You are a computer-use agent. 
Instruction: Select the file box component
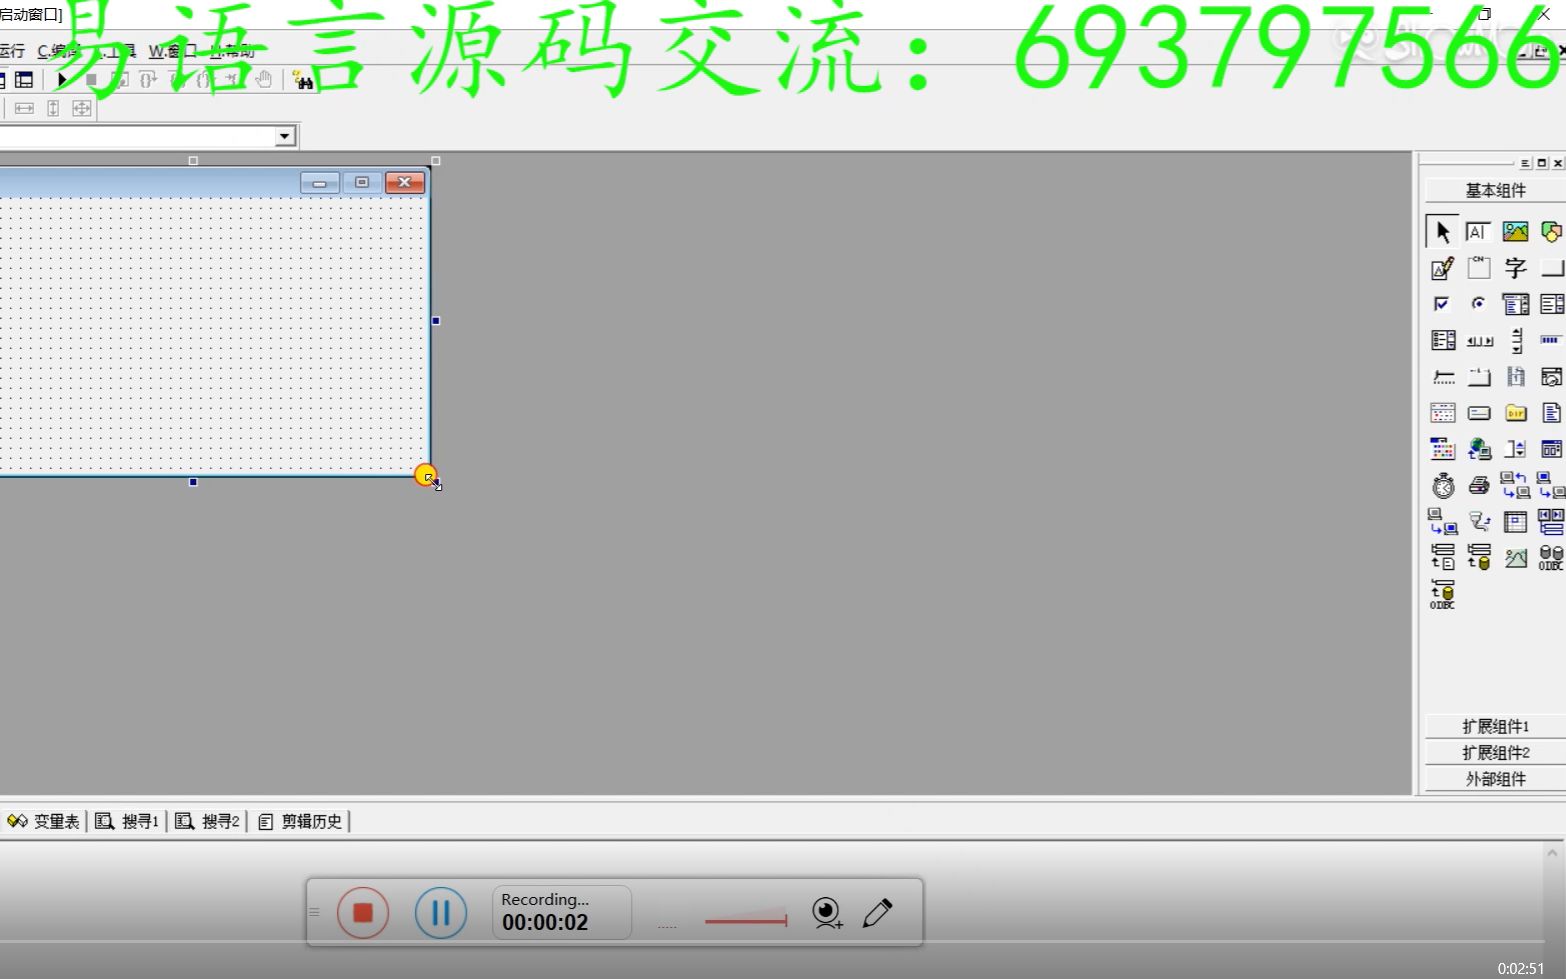1551,413
